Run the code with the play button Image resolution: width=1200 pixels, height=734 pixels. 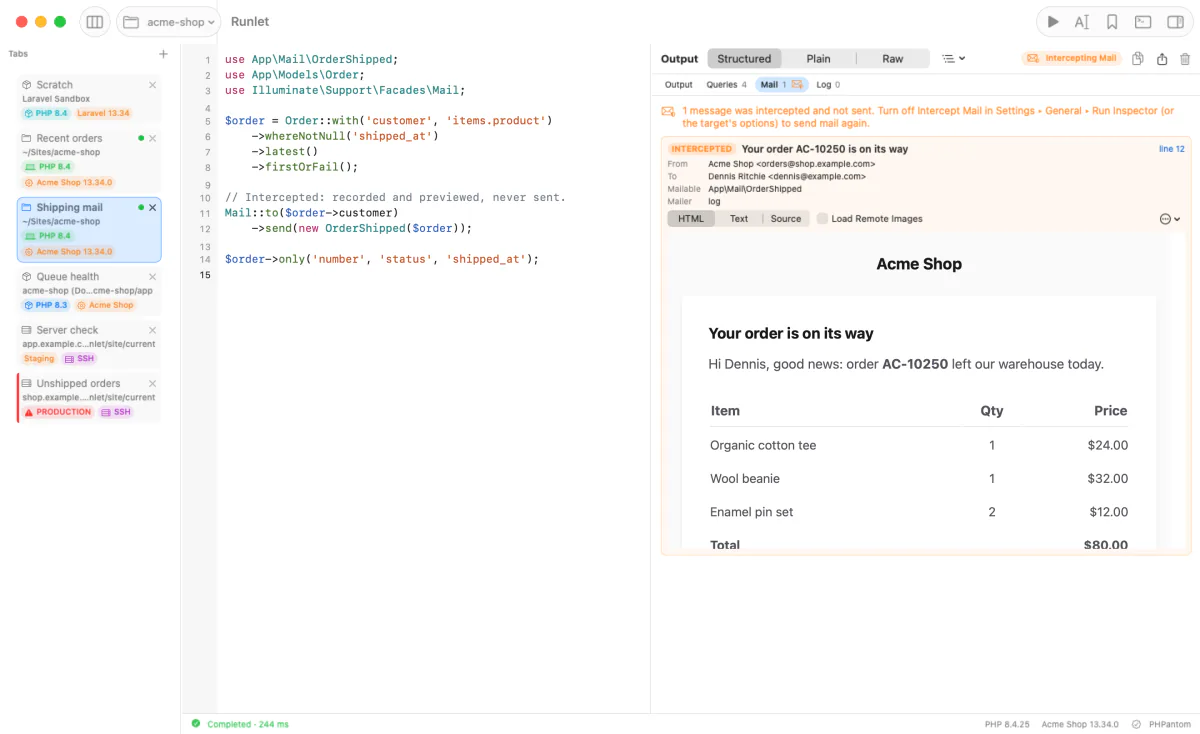coord(1052,22)
